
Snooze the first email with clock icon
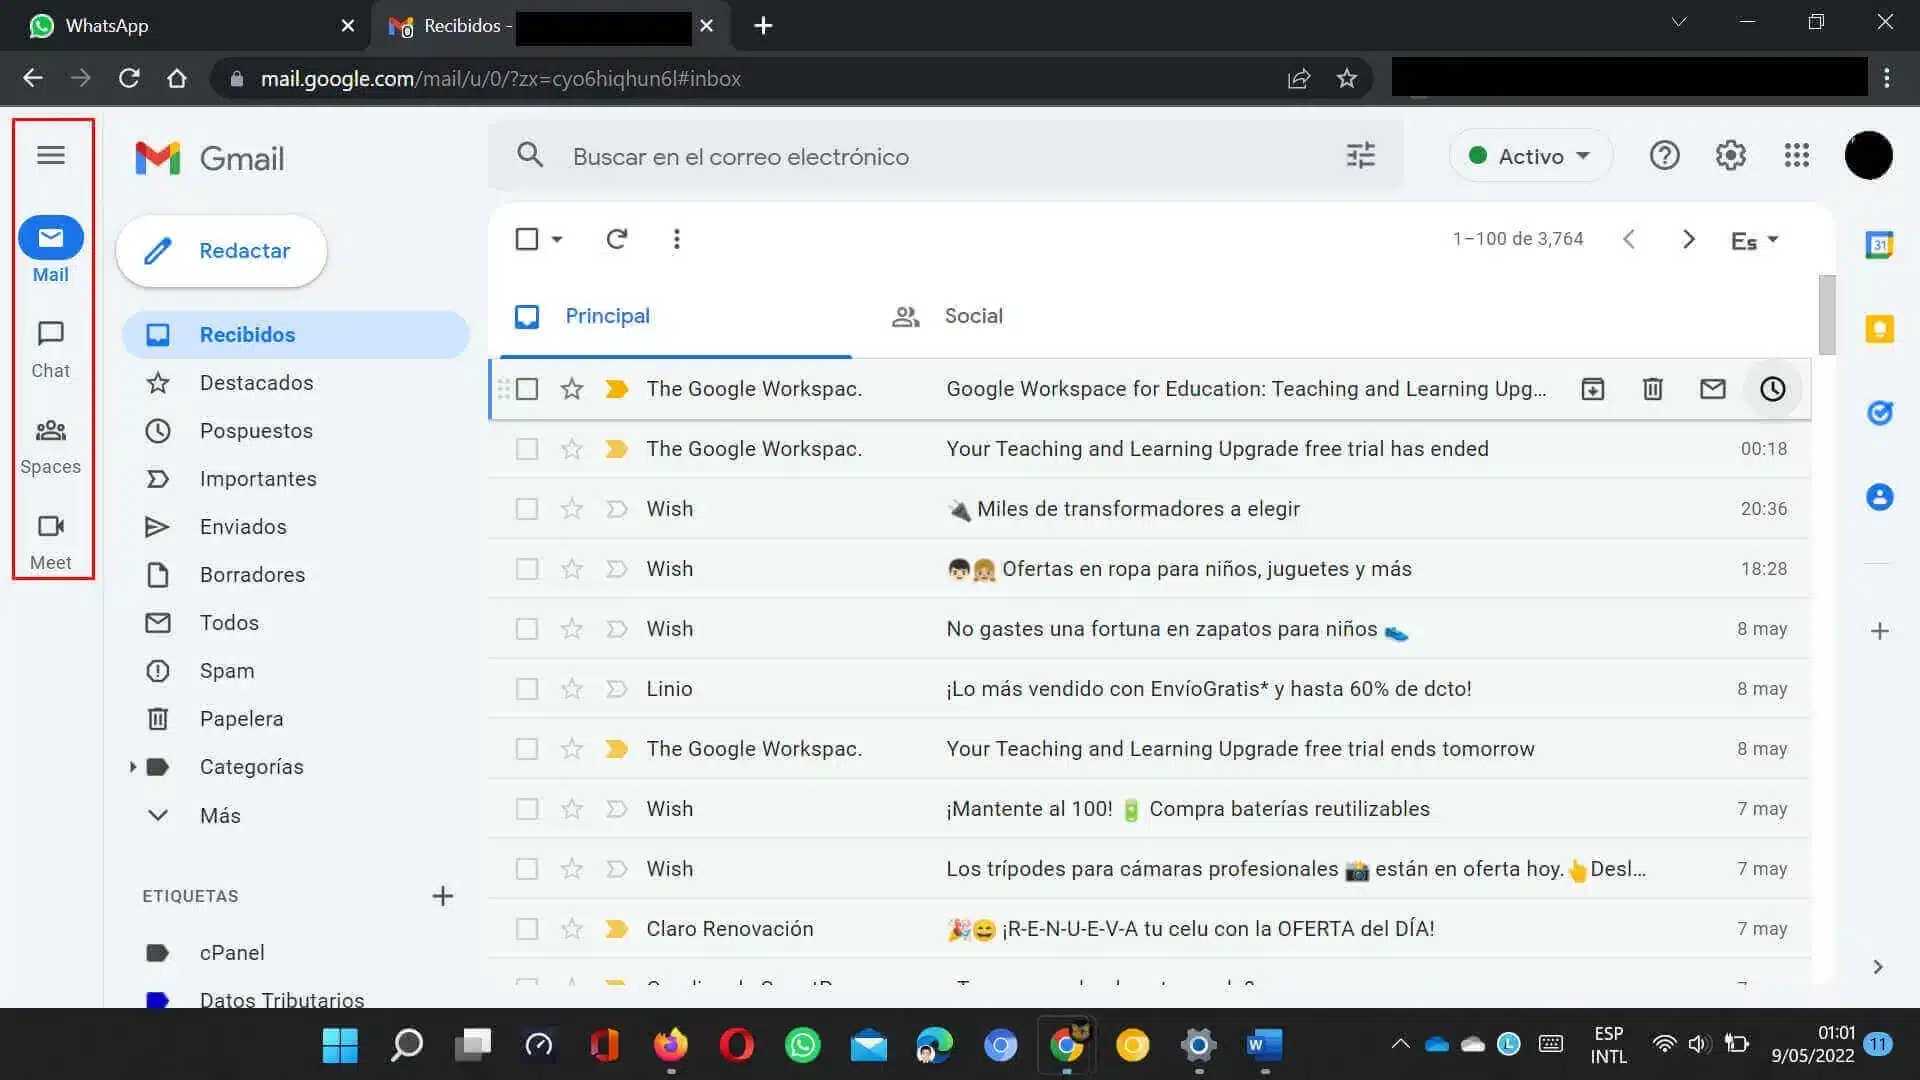1773,389
